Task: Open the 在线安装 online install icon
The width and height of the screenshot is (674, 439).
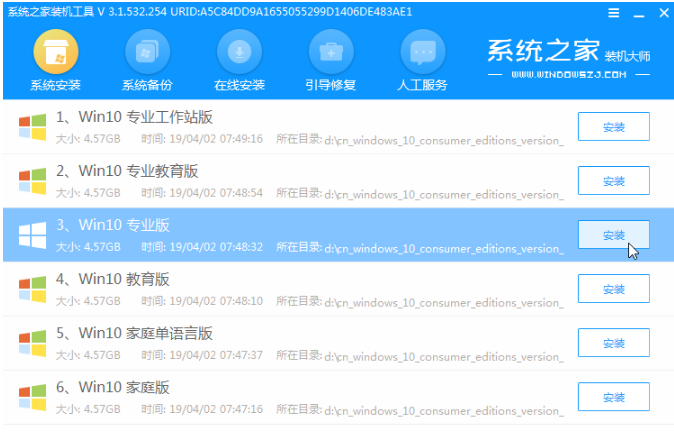Action: pos(239,52)
